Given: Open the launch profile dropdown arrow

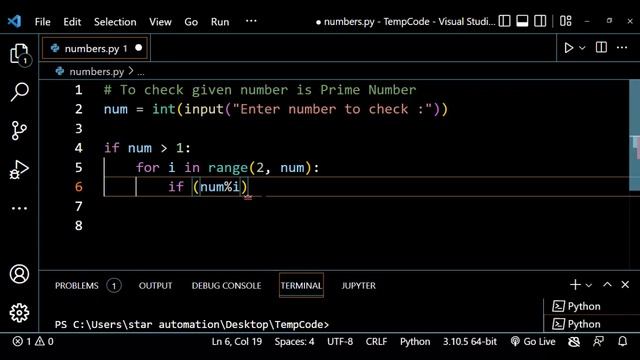Looking at the screenshot, I should point(589,285).
